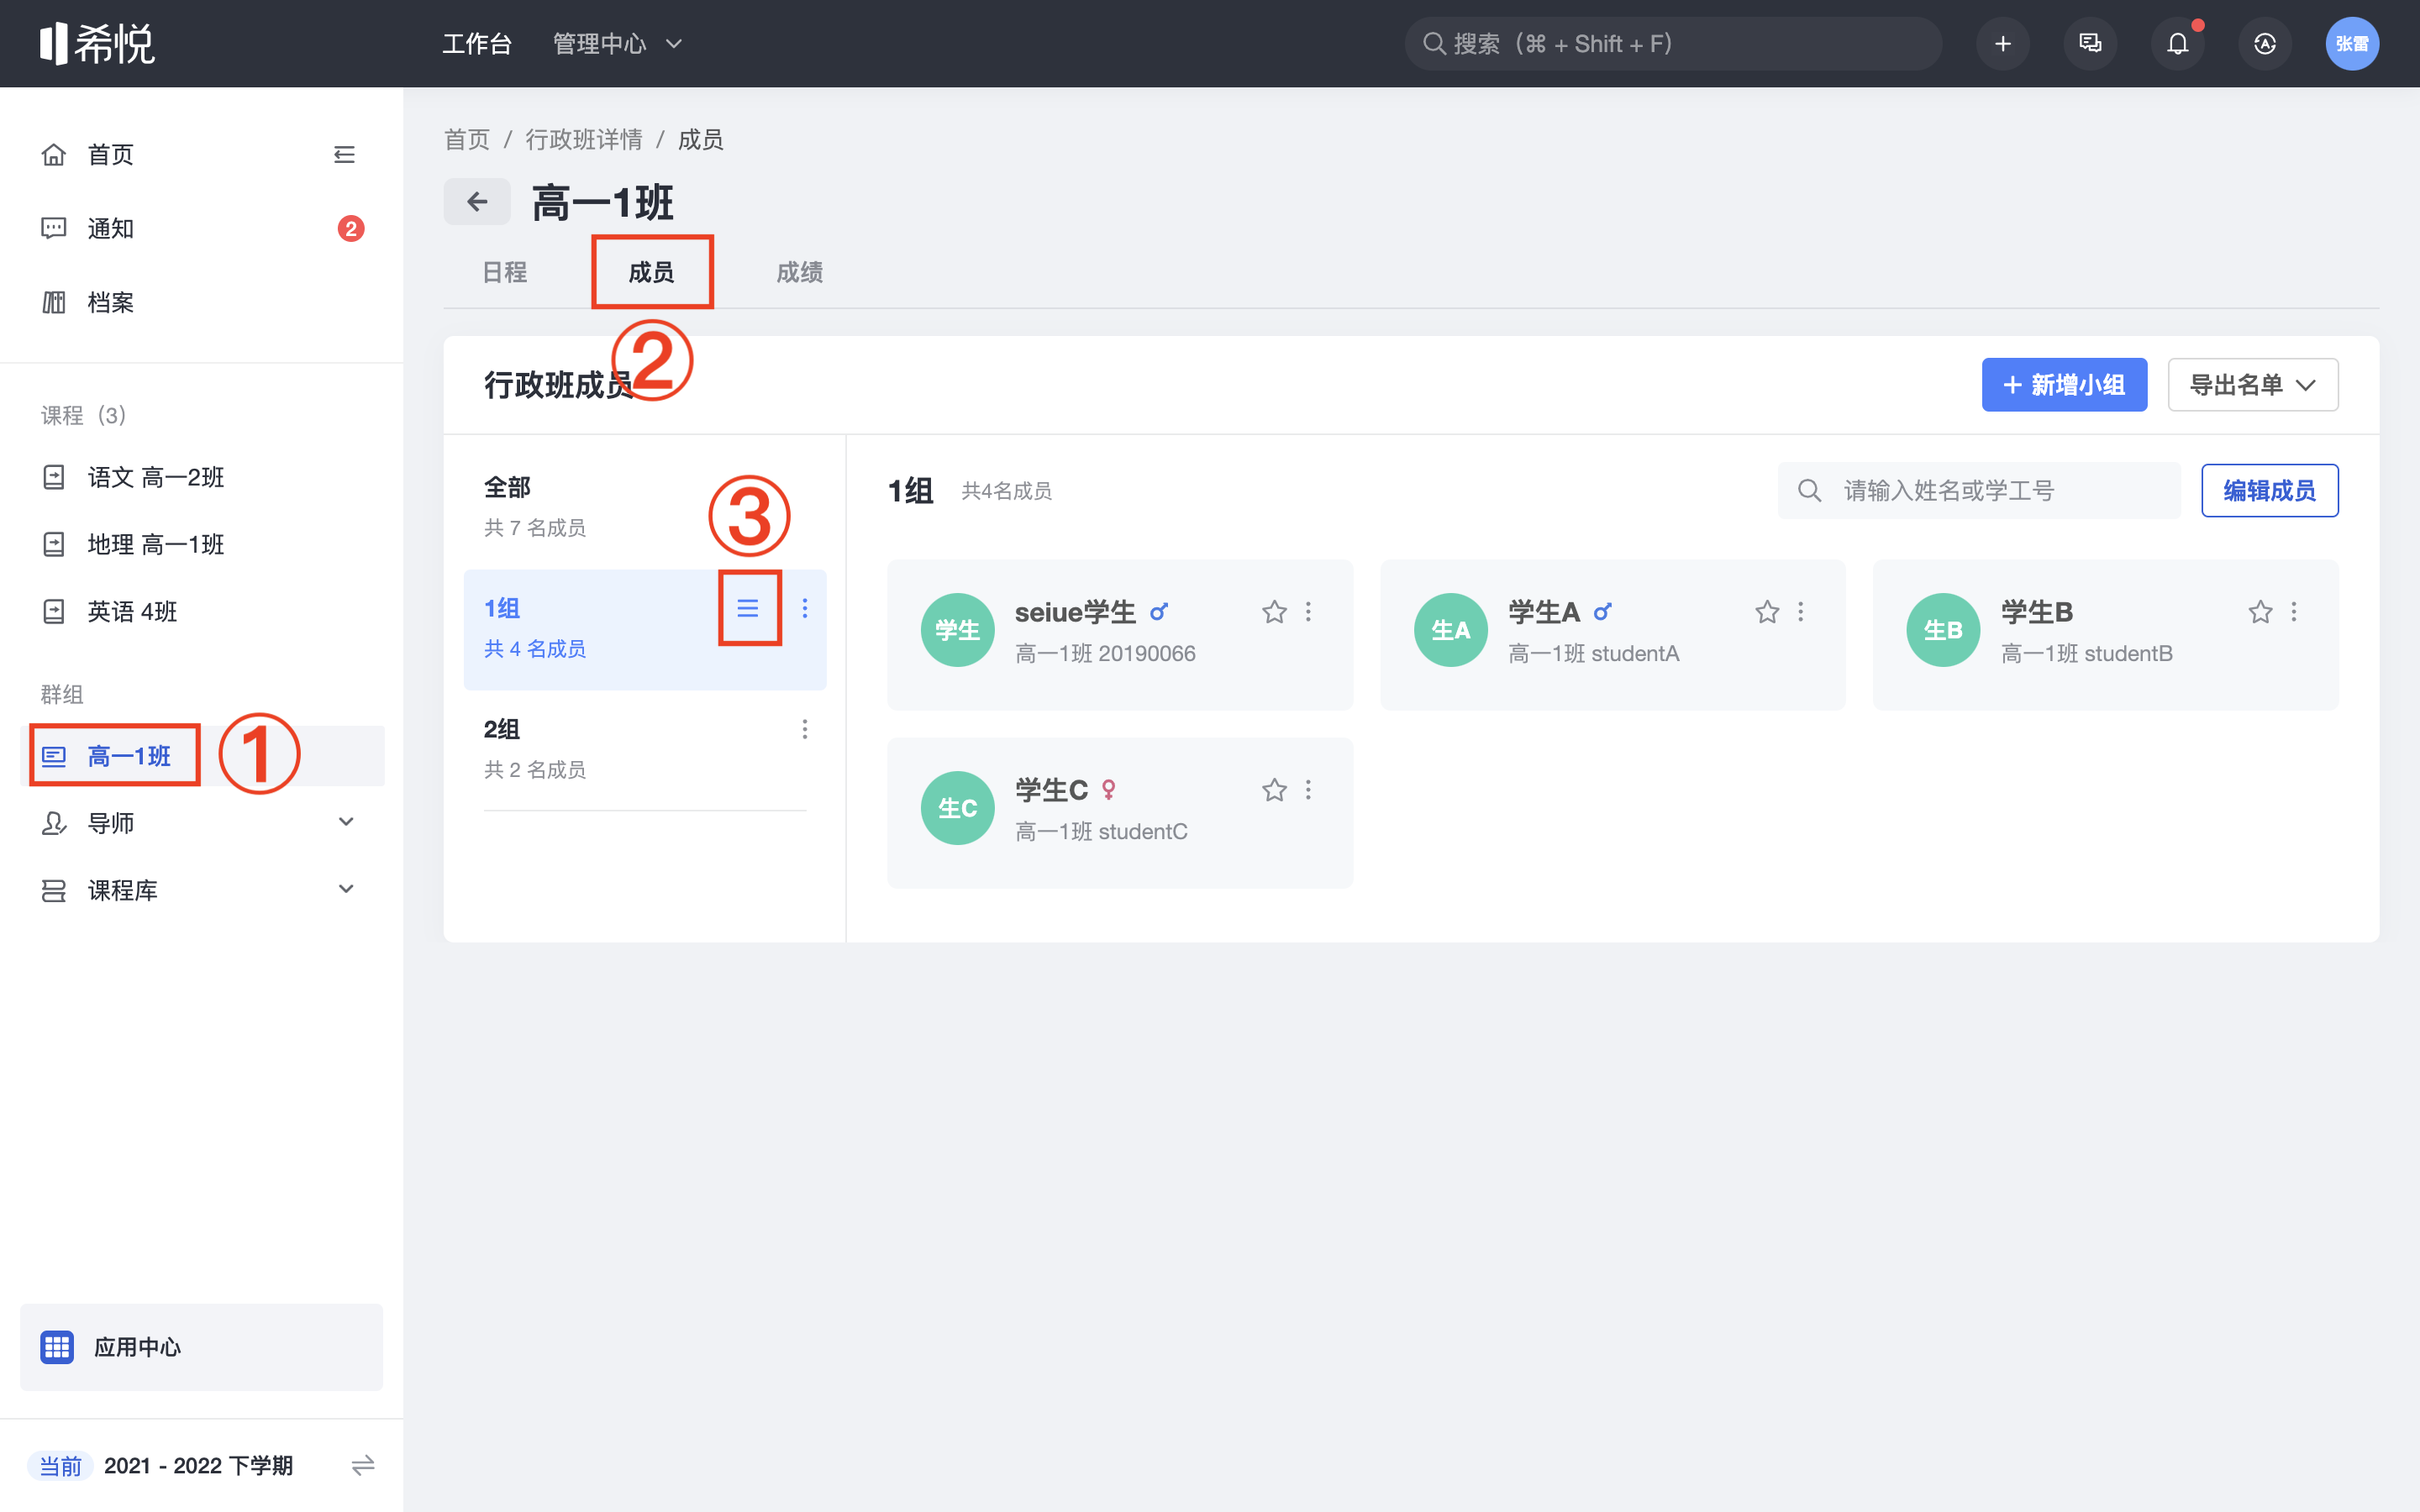Click the member search field 请输入姓名或学工号
Screen dimensions: 2420x1512
coord(1978,490)
